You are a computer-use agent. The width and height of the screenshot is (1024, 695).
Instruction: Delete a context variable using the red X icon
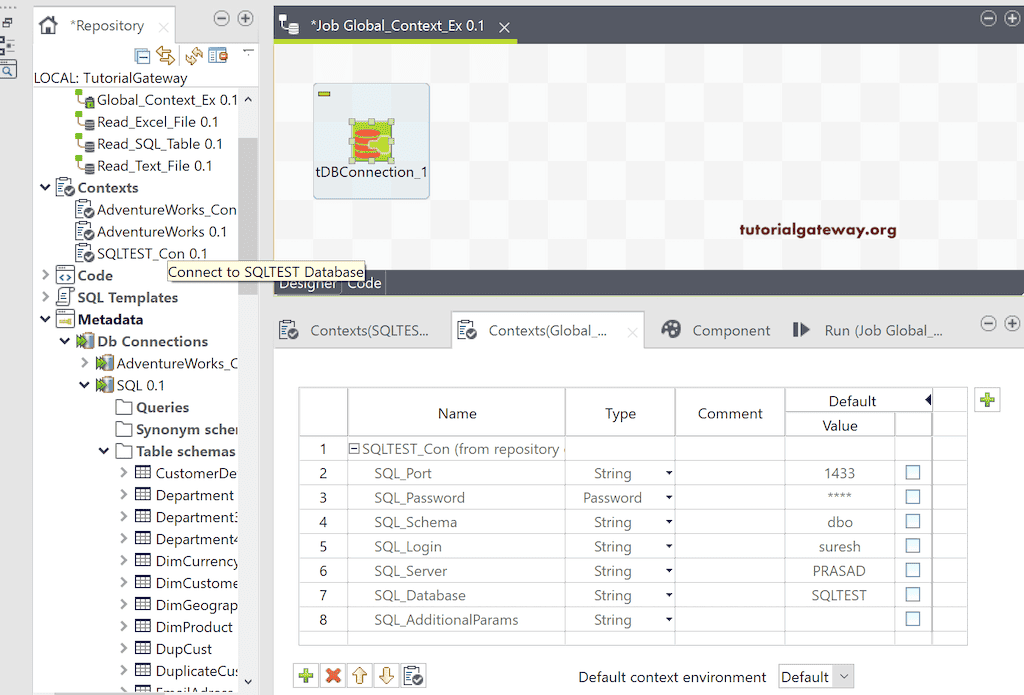(x=333, y=676)
